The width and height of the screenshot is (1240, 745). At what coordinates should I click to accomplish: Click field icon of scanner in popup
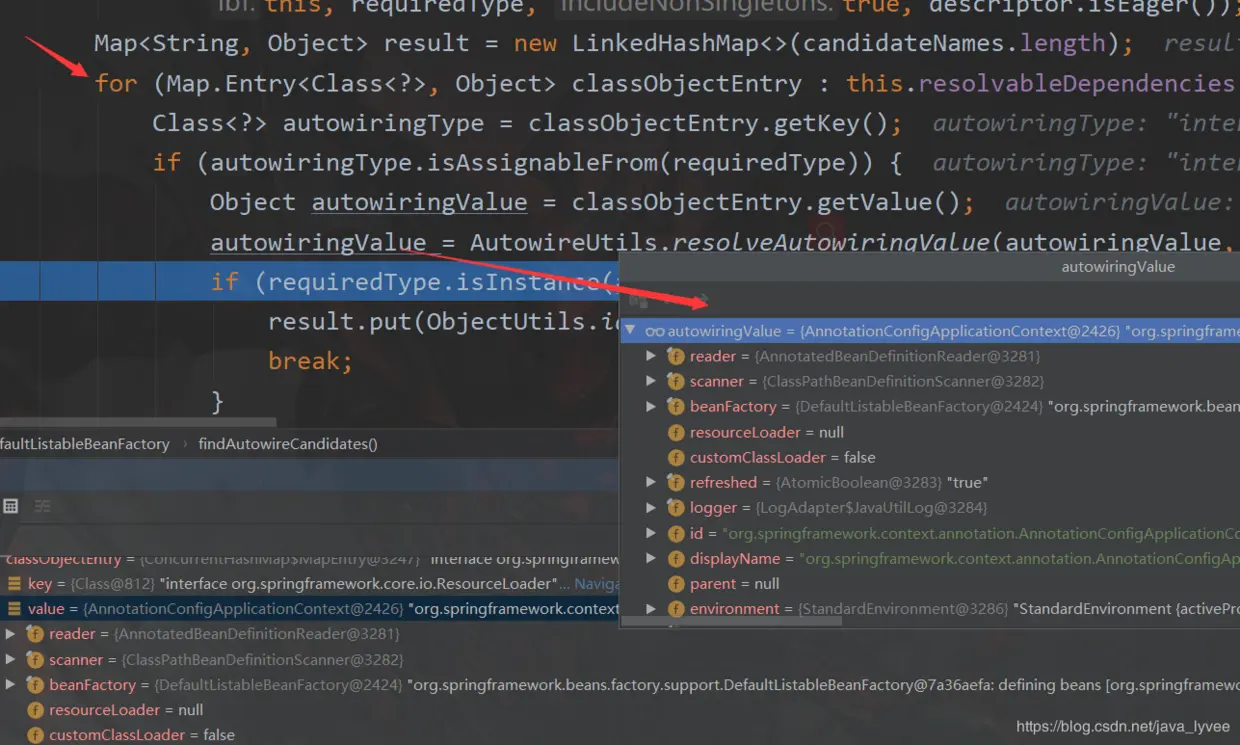pos(676,381)
